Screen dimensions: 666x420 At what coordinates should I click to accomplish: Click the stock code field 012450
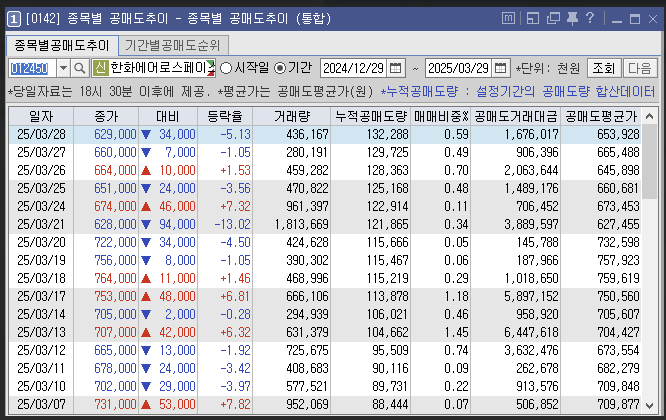tap(32, 68)
